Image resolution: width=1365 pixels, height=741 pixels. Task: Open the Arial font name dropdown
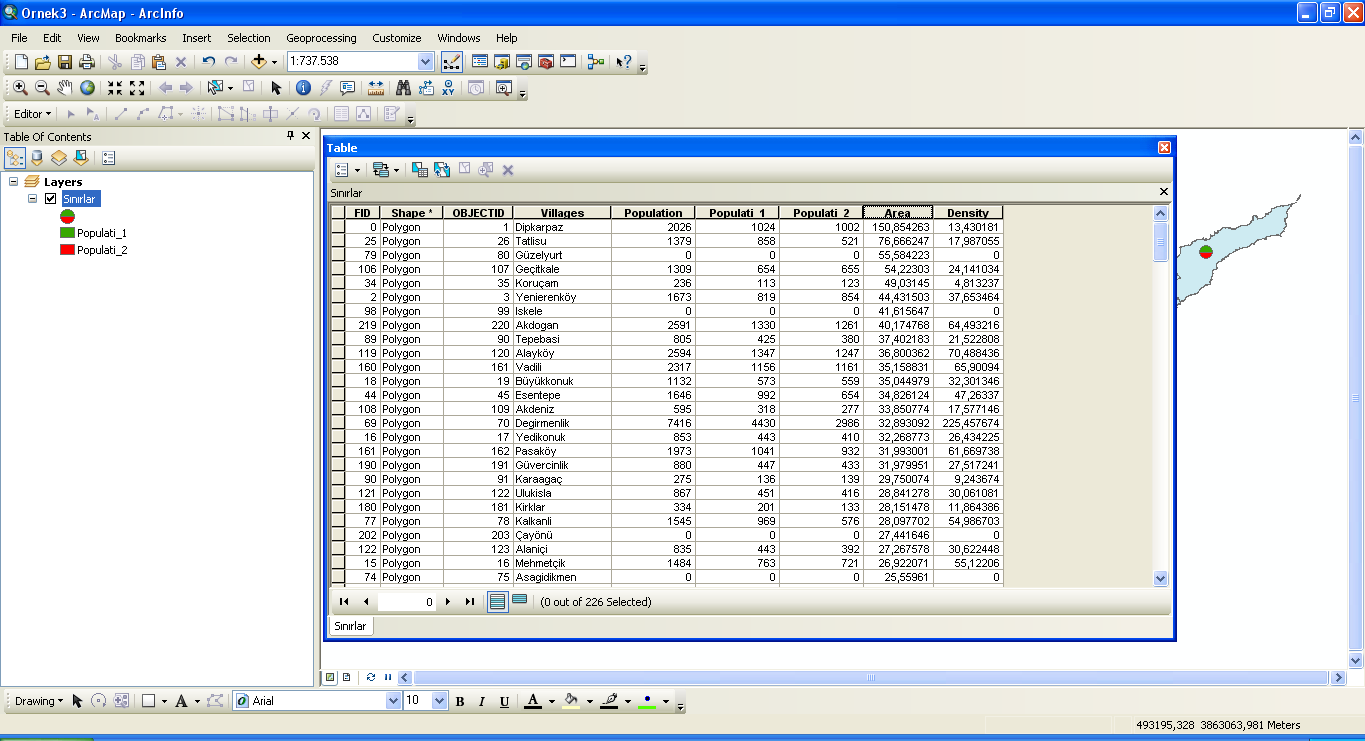tap(393, 701)
